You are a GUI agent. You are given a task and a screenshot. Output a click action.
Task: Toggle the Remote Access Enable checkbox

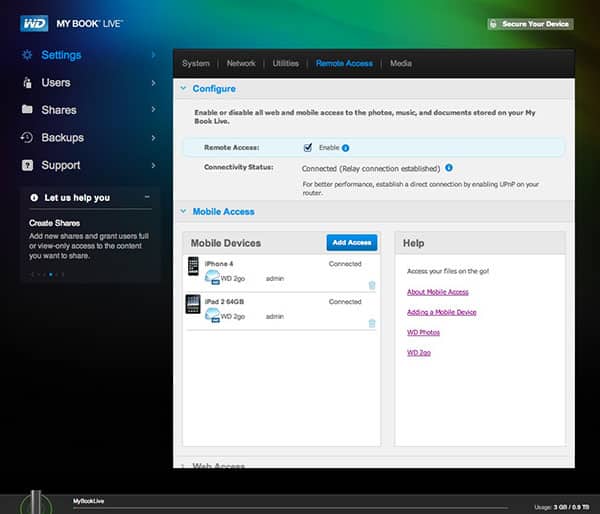pyautogui.click(x=308, y=147)
